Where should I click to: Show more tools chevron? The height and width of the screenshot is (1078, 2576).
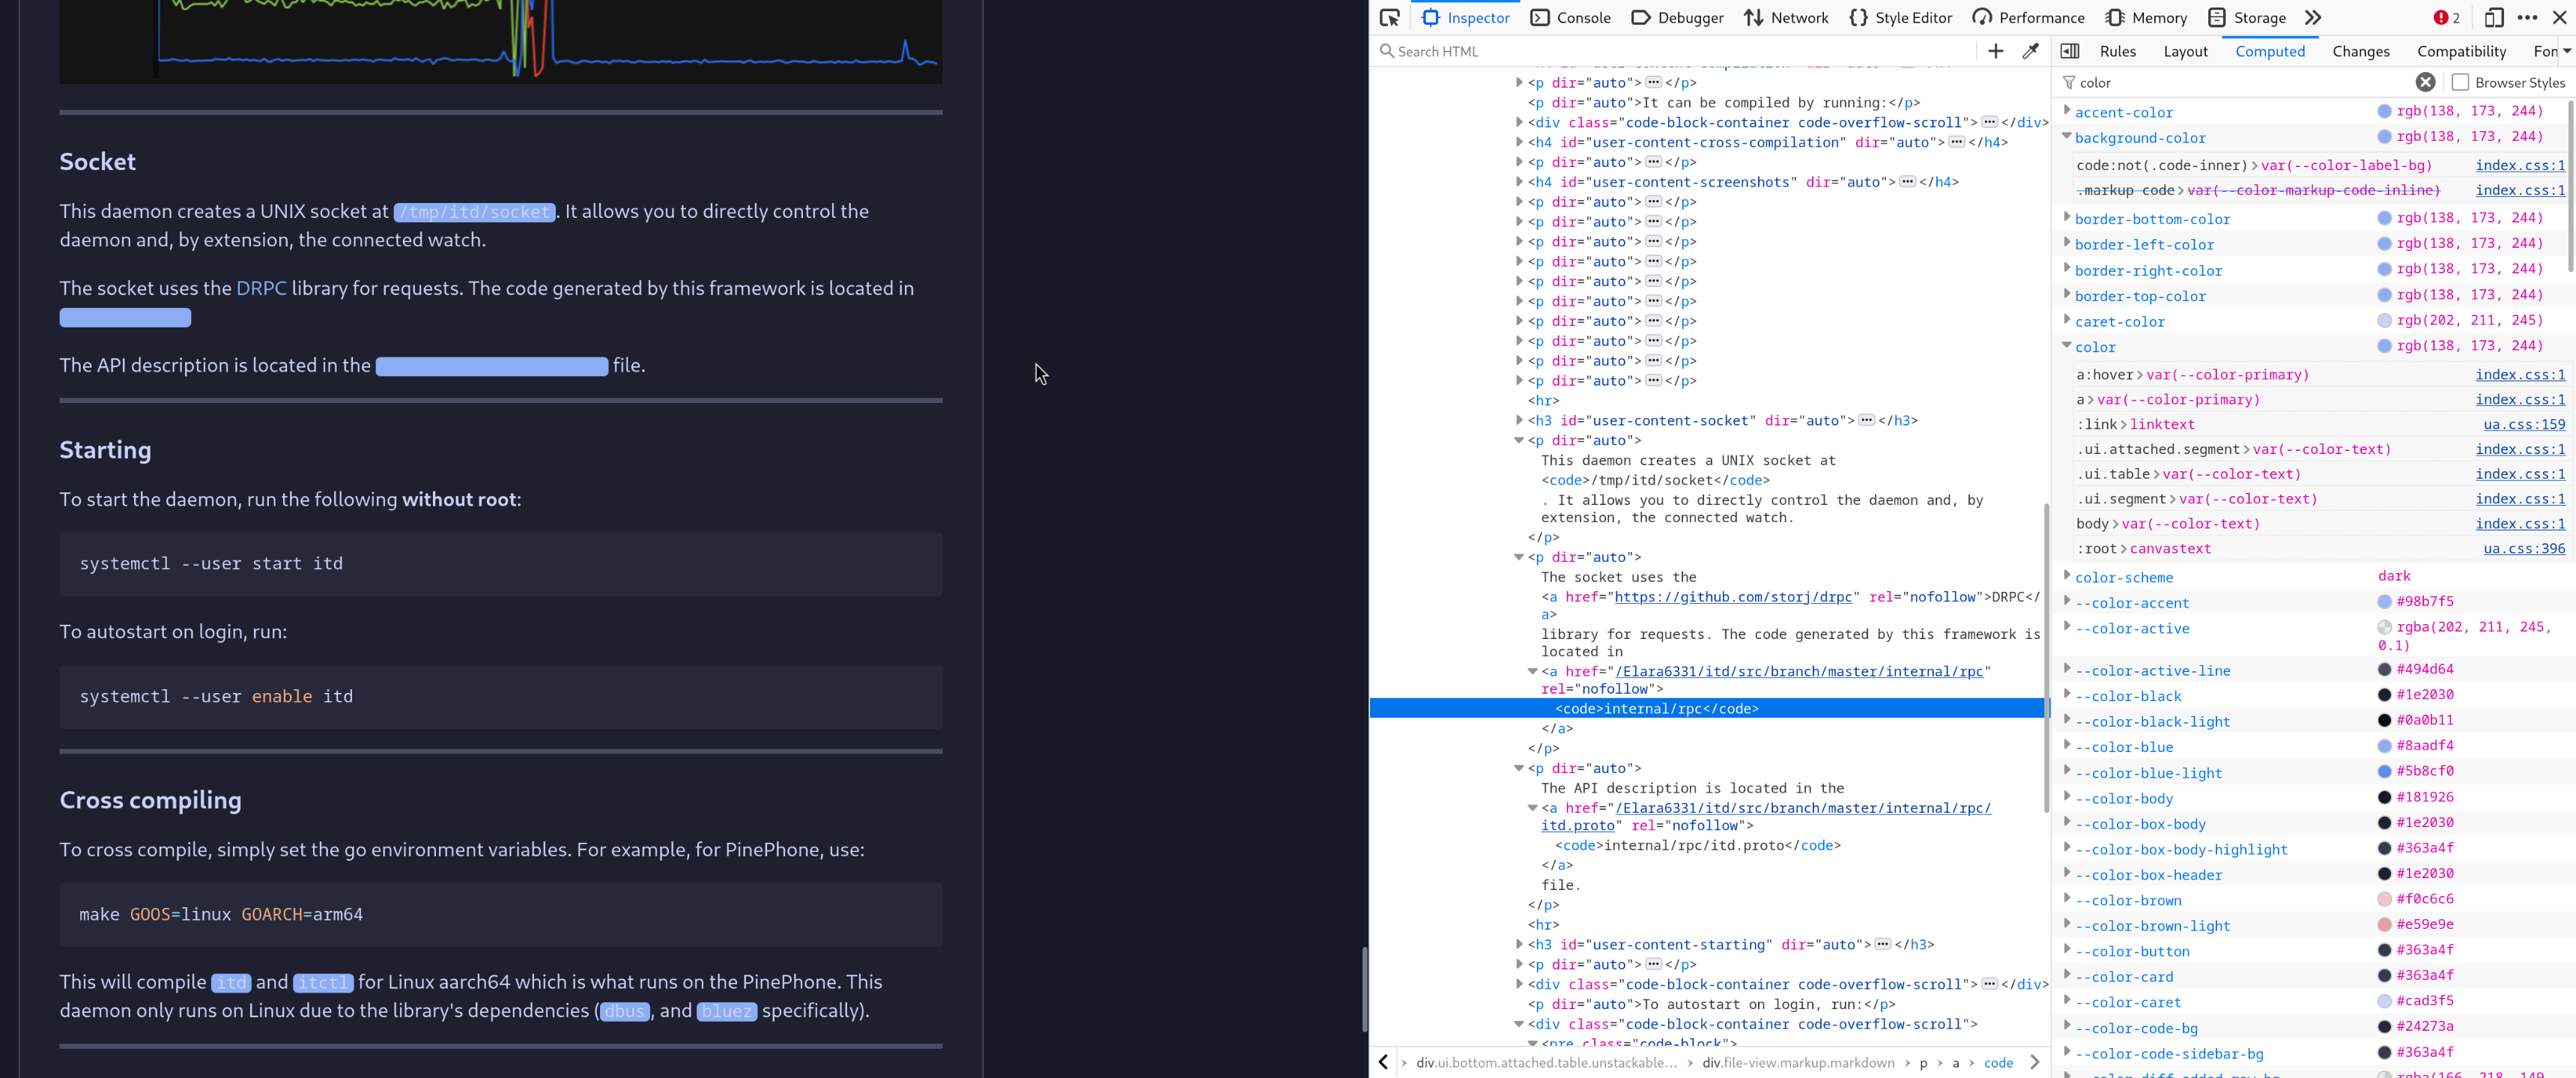(2313, 17)
